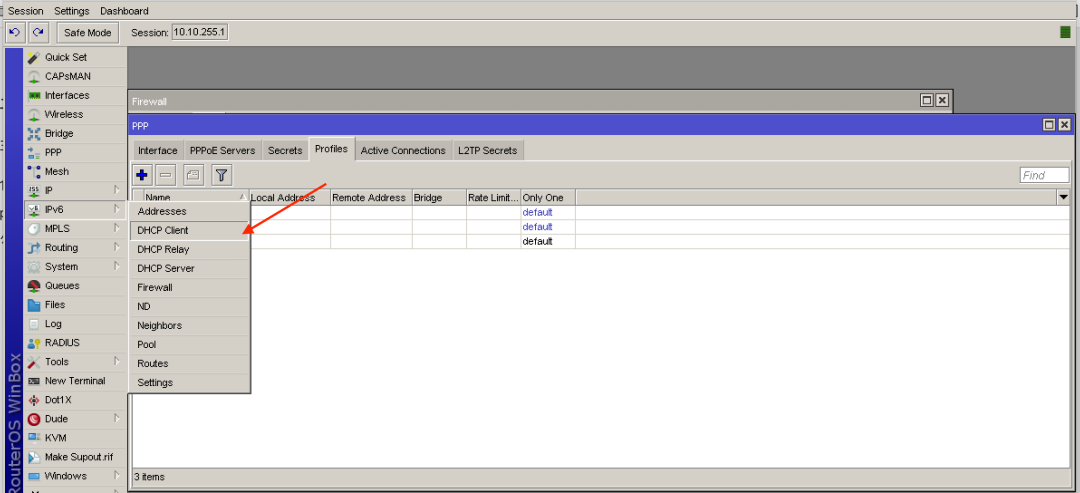Choose DHCP Relay from IPv6 submenu
1080x493 pixels.
[x=189, y=249]
